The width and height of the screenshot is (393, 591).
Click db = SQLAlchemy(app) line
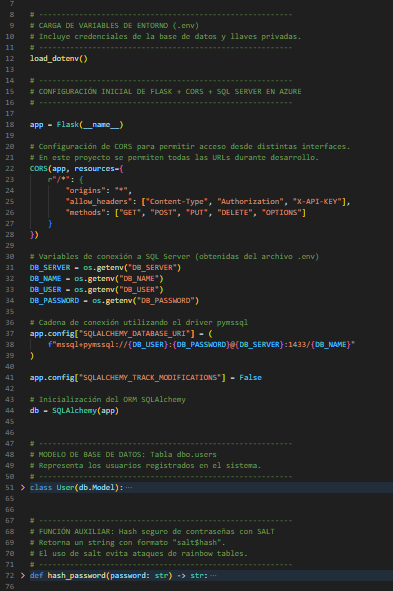(74, 410)
